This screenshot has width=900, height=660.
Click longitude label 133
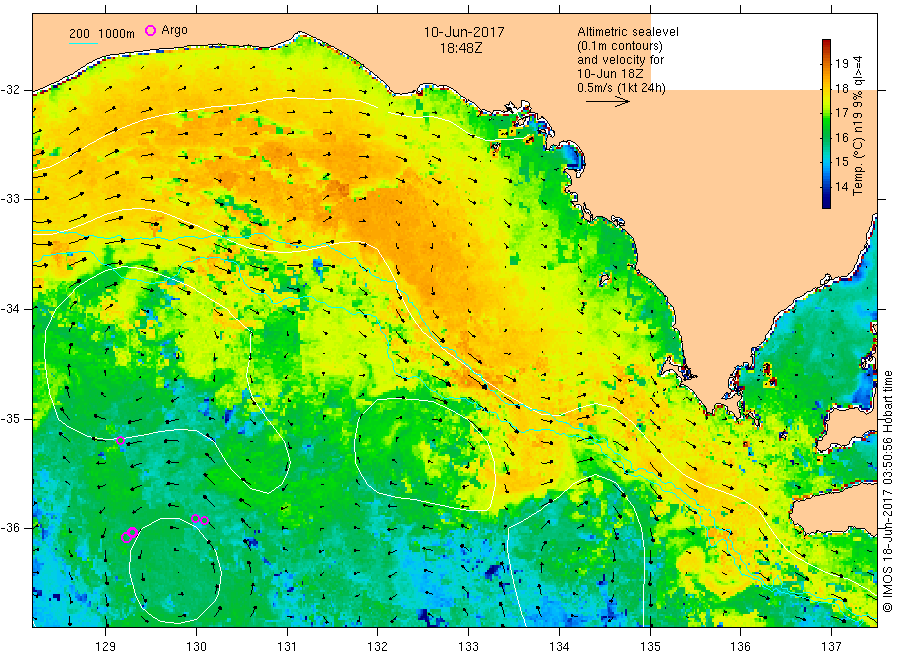pos(468,647)
